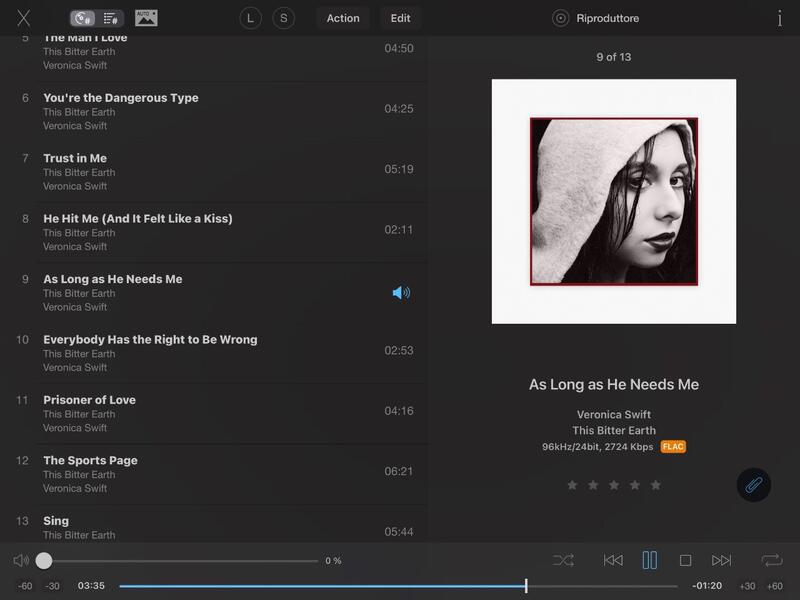
Task: Toggle auto artwork image icon
Action: [146, 18]
